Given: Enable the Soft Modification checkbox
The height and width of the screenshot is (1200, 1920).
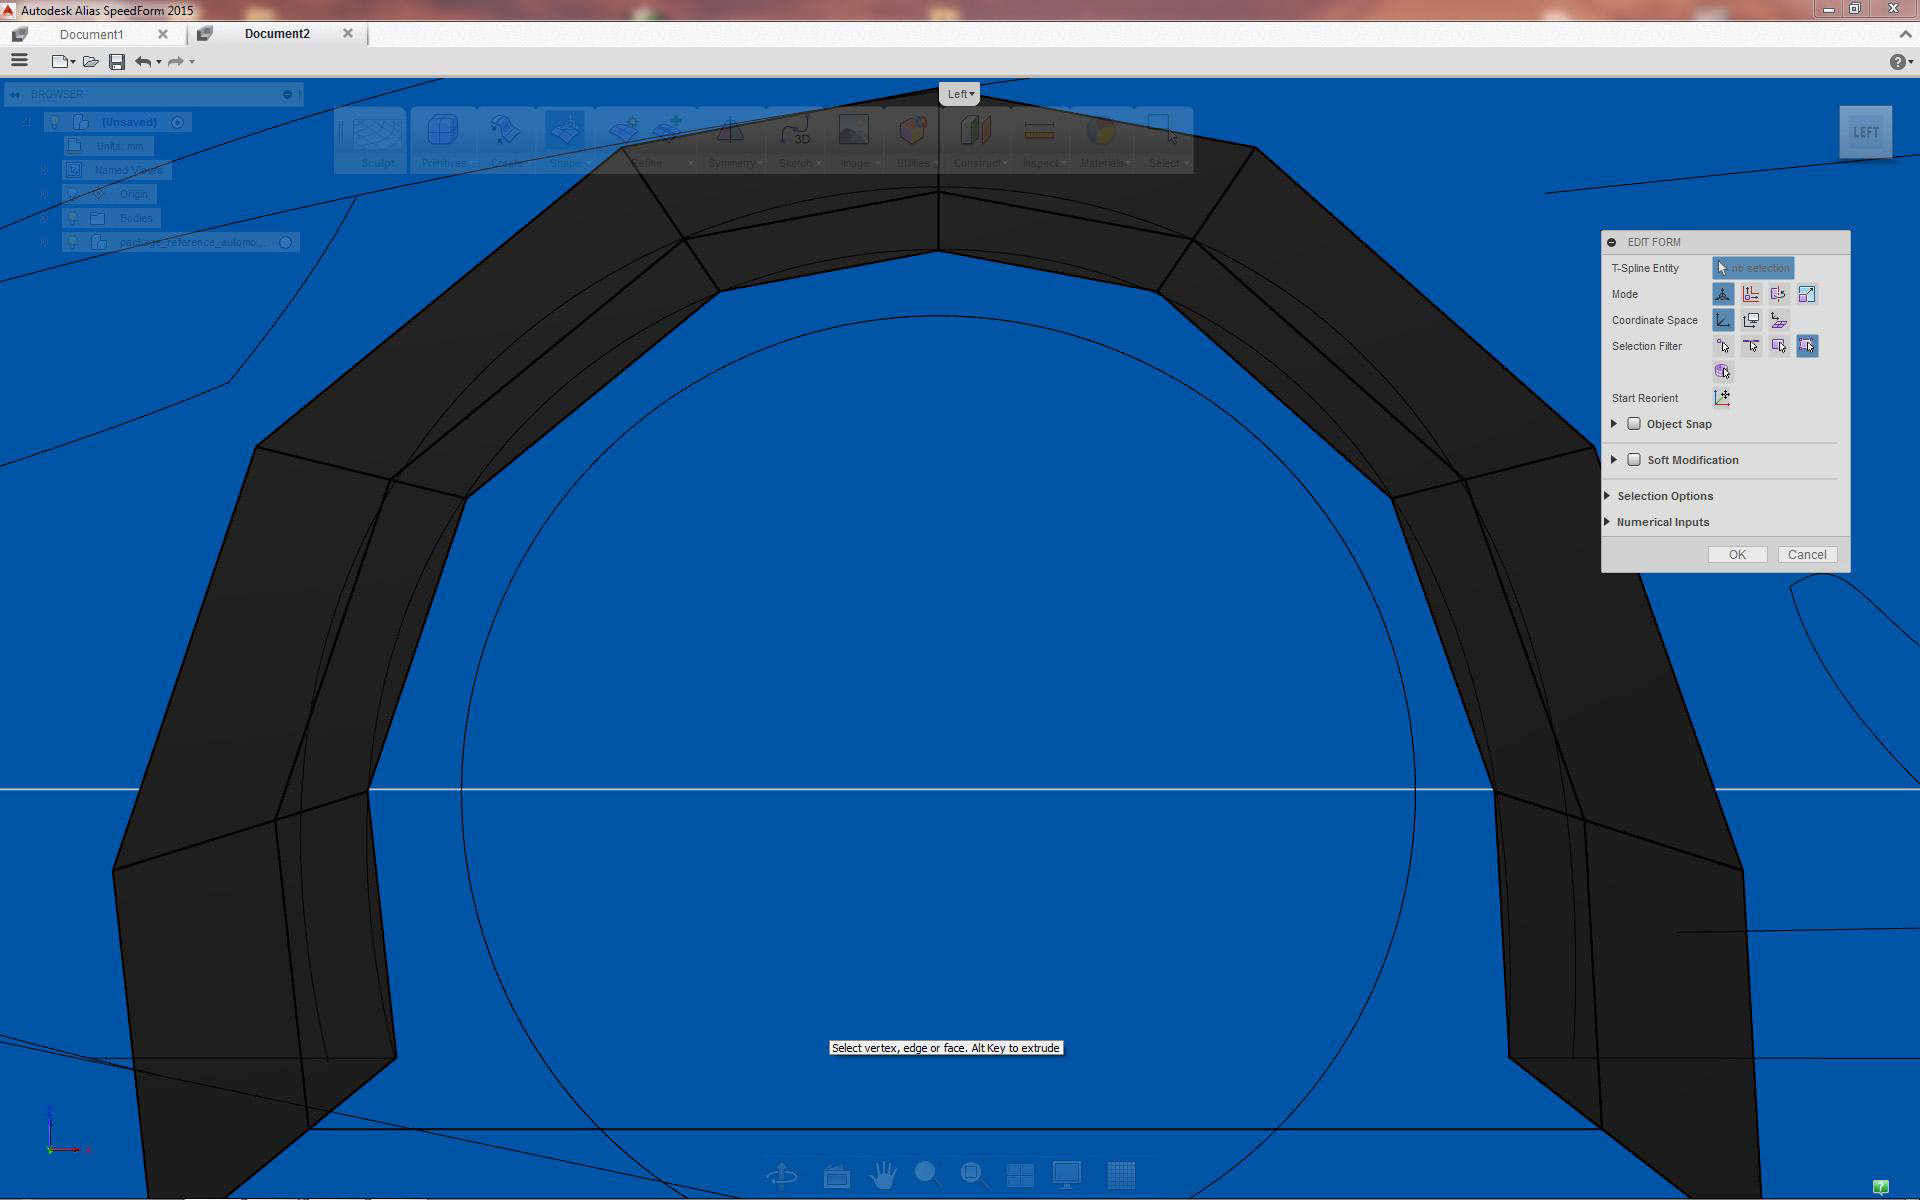Looking at the screenshot, I should [x=1634, y=460].
